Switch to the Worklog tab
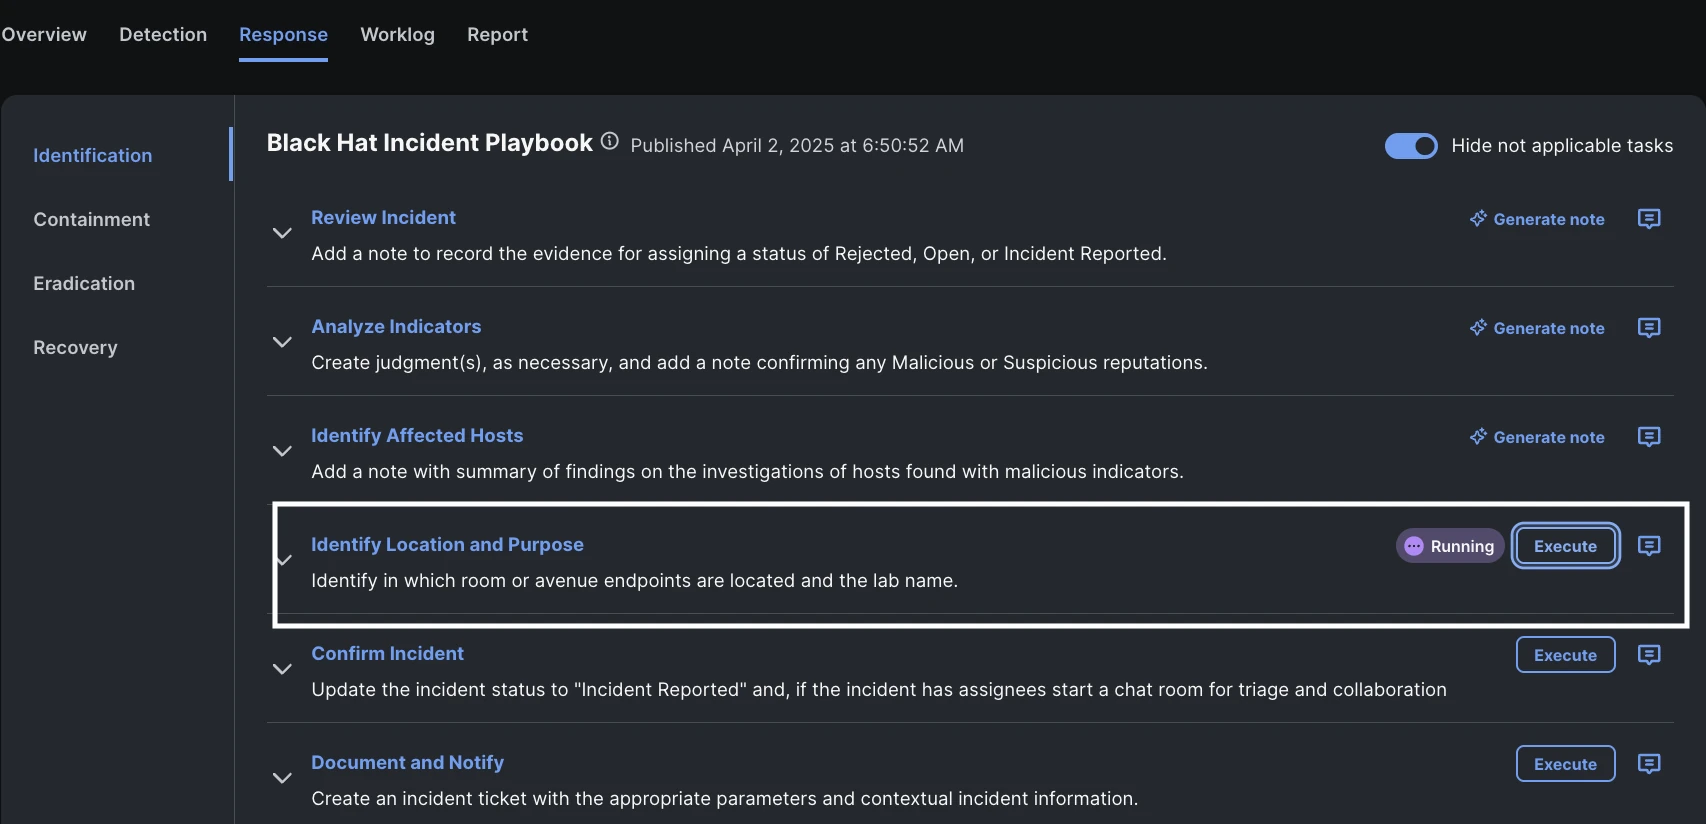 coord(397,35)
